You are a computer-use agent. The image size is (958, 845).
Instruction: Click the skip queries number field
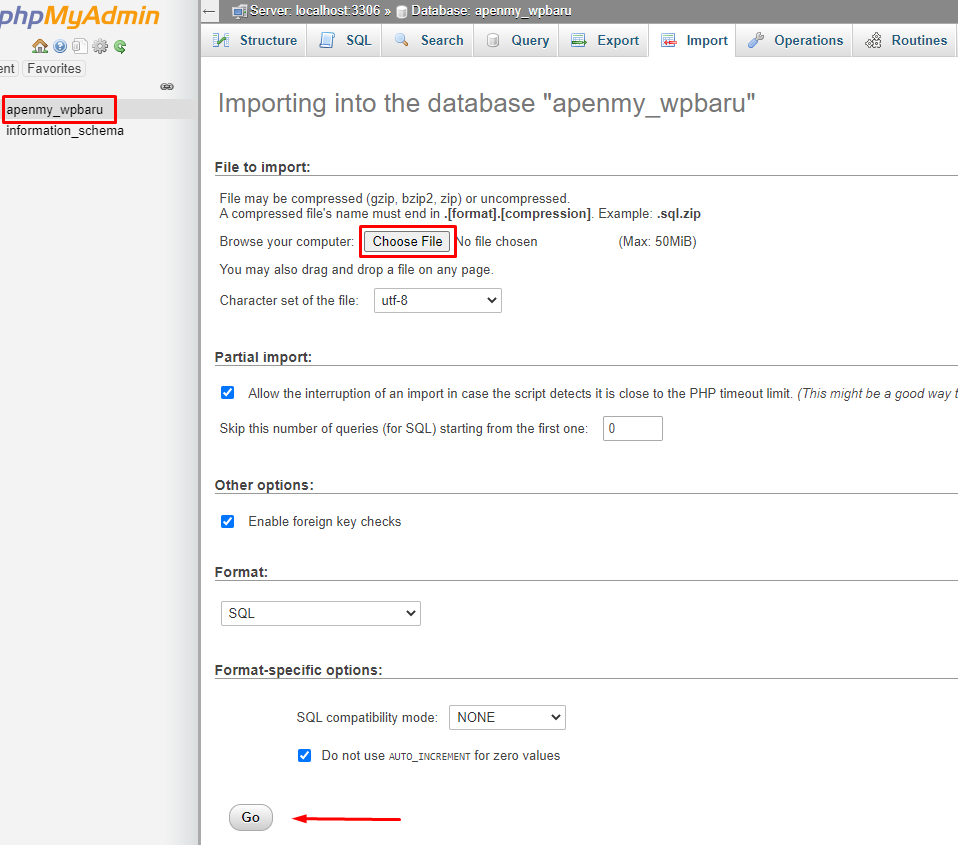coord(632,429)
